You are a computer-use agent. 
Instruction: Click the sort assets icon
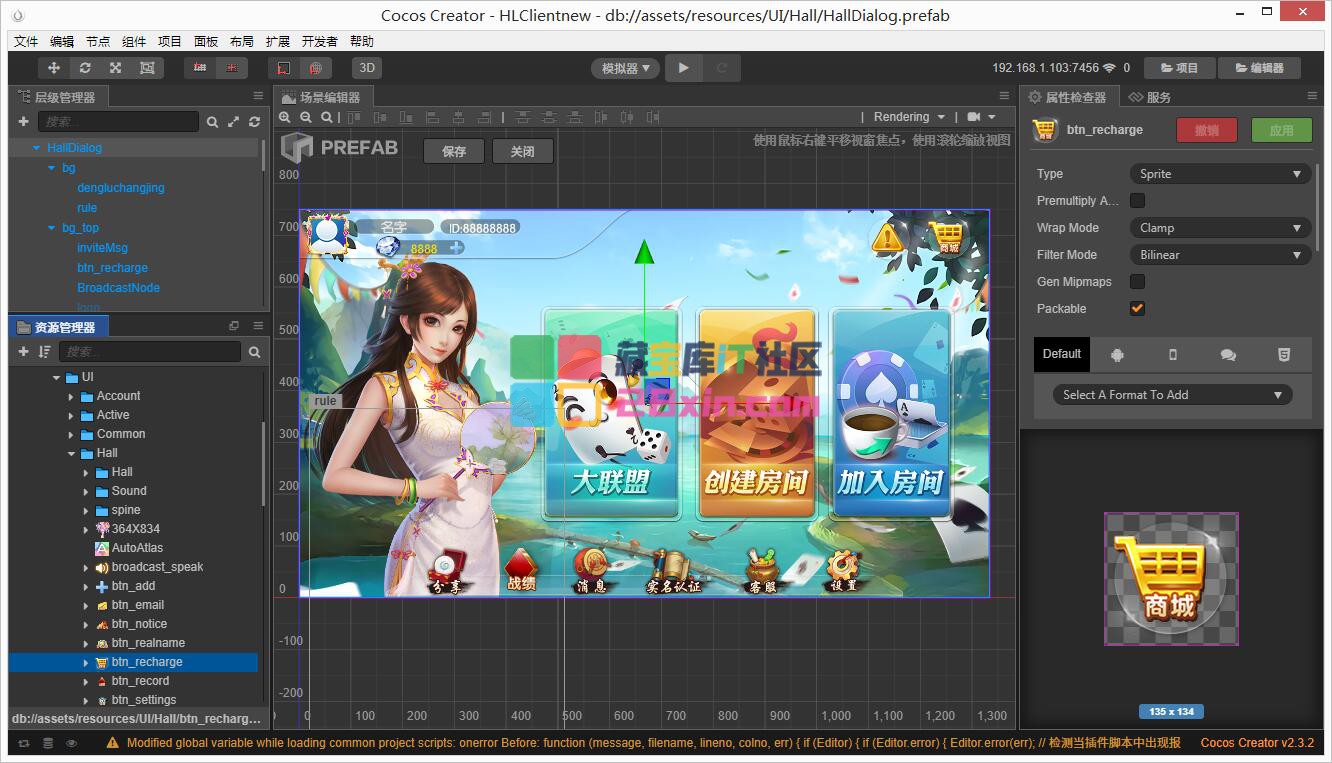click(44, 351)
